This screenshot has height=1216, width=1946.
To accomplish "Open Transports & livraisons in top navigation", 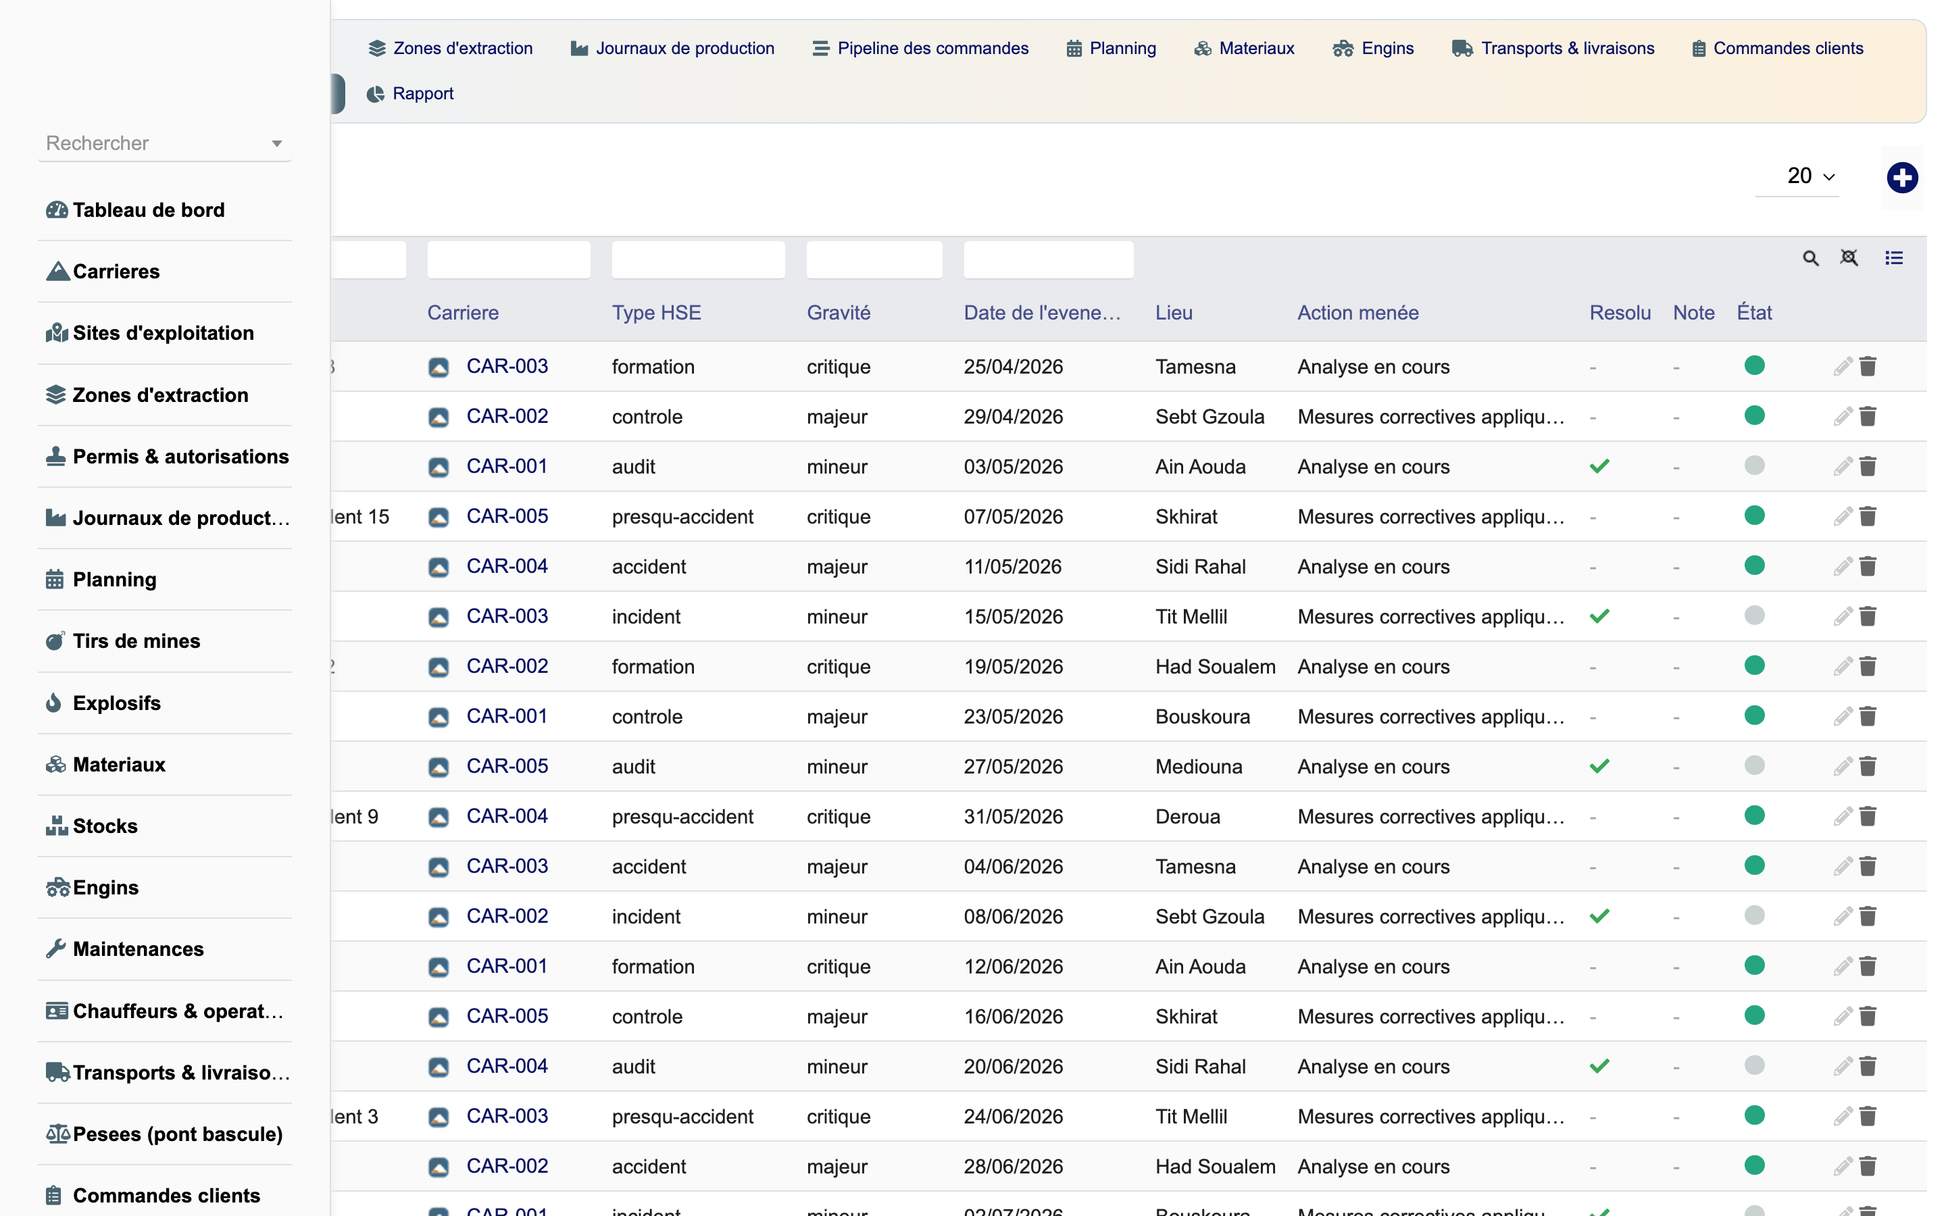I will coord(1553,48).
